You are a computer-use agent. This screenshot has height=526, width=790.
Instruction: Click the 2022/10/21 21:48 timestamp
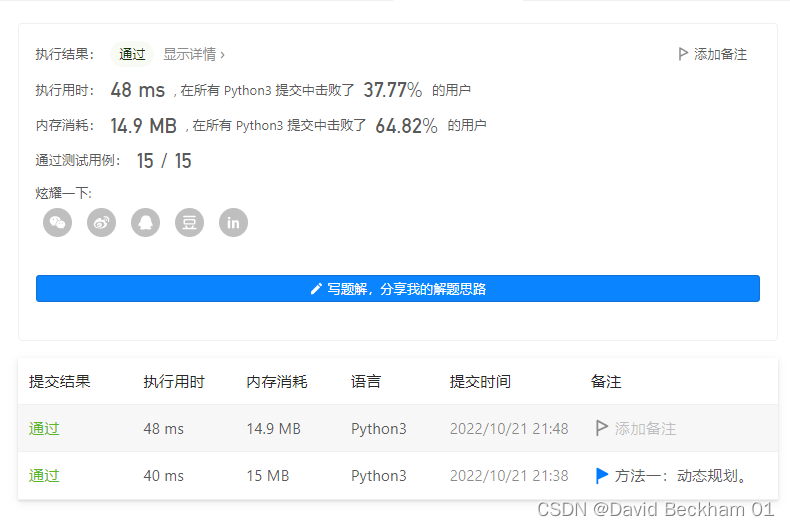[509, 429]
